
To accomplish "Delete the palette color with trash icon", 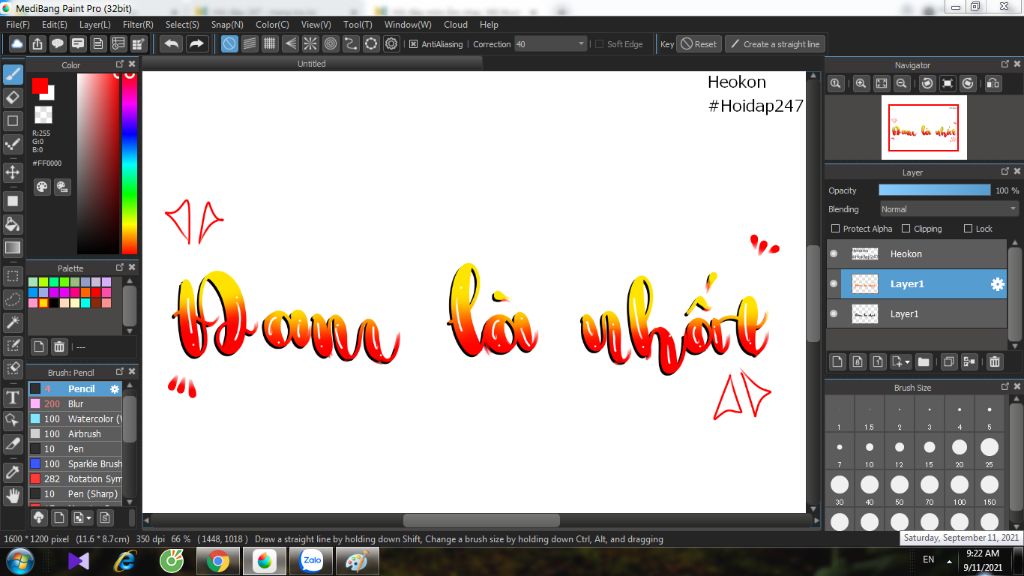I will tap(59, 347).
